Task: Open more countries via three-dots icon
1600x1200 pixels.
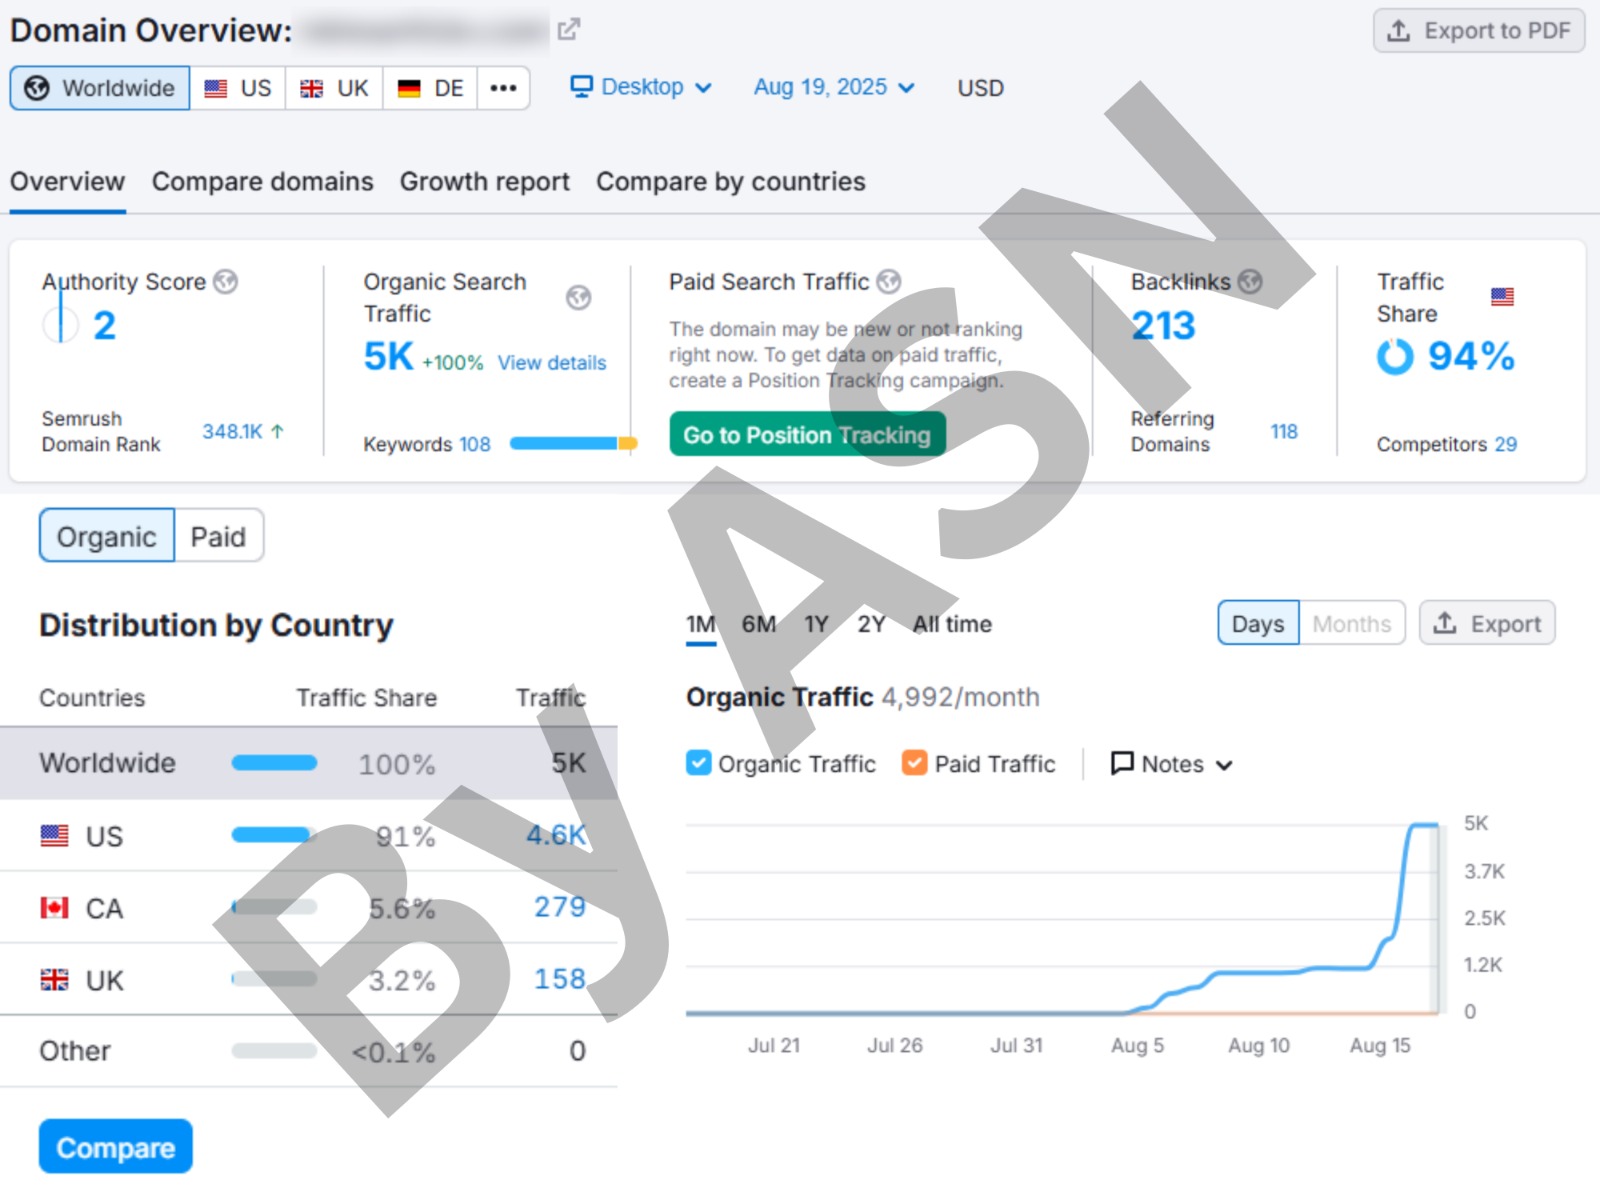Action: [503, 88]
